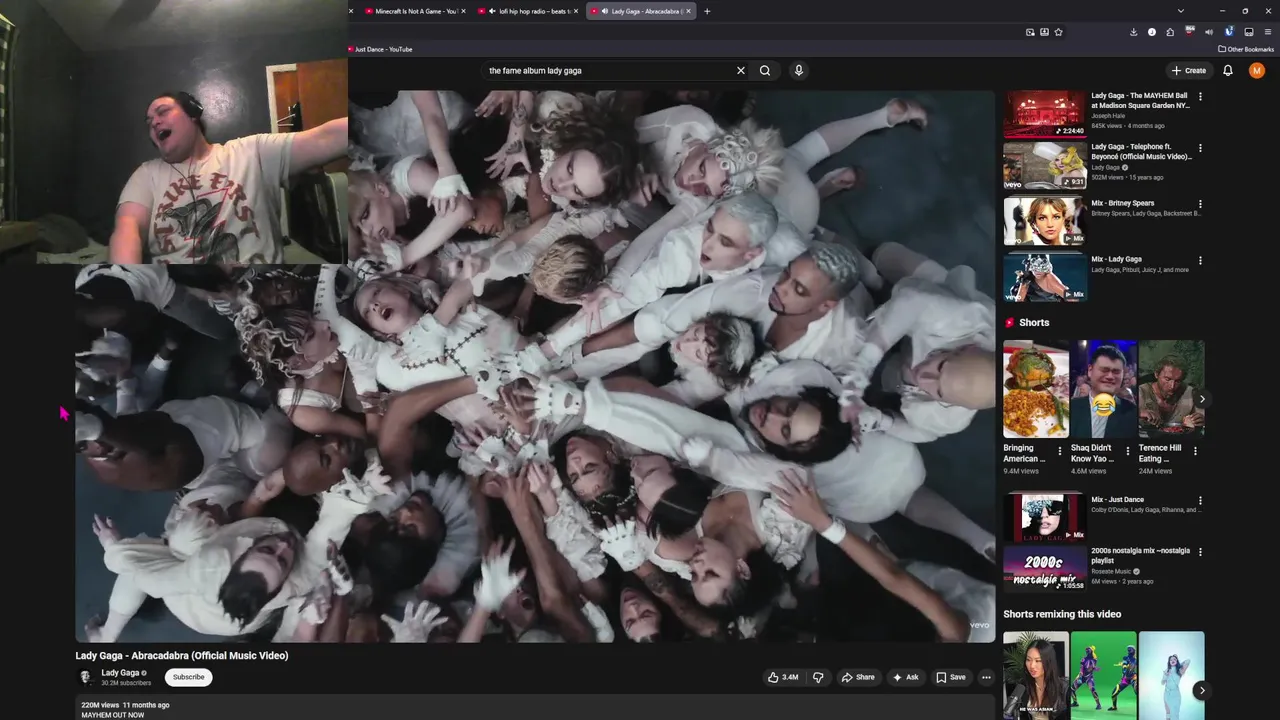Viewport: 1280px width, 720px height.
Task: Open the browser extensions puzzle icon
Action: click(x=1170, y=32)
